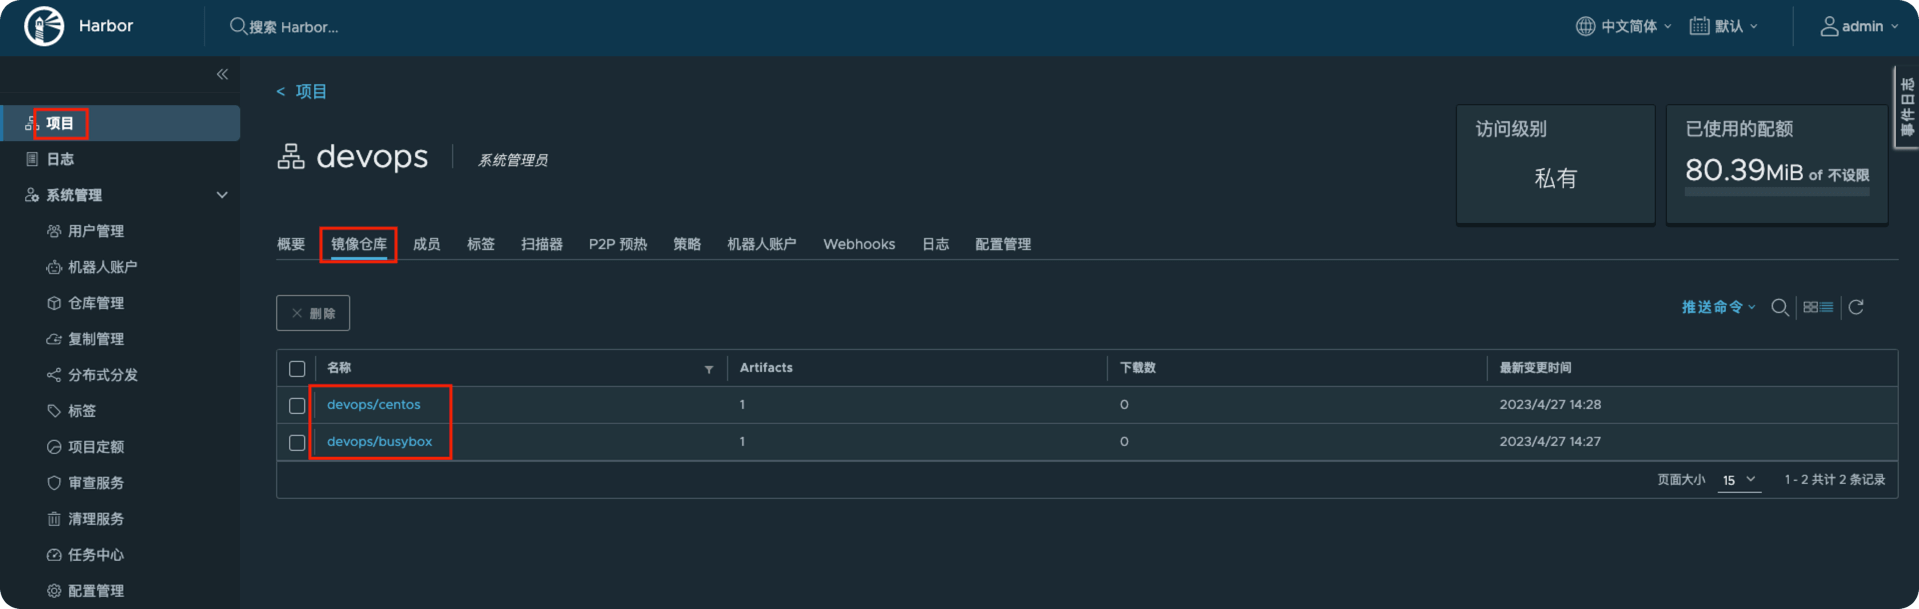Collapse the 系统管理 section chevron
The width and height of the screenshot is (1919, 609).
tap(222, 195)
